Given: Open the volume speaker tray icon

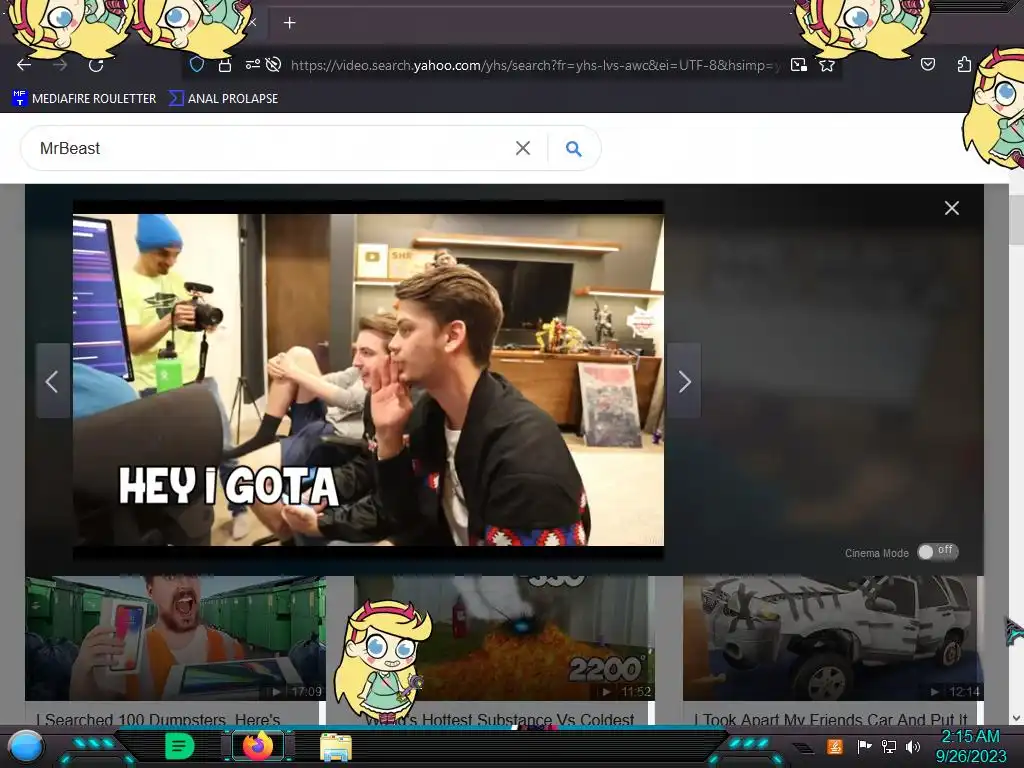Looking at the screenshot, I should [913, 746].
